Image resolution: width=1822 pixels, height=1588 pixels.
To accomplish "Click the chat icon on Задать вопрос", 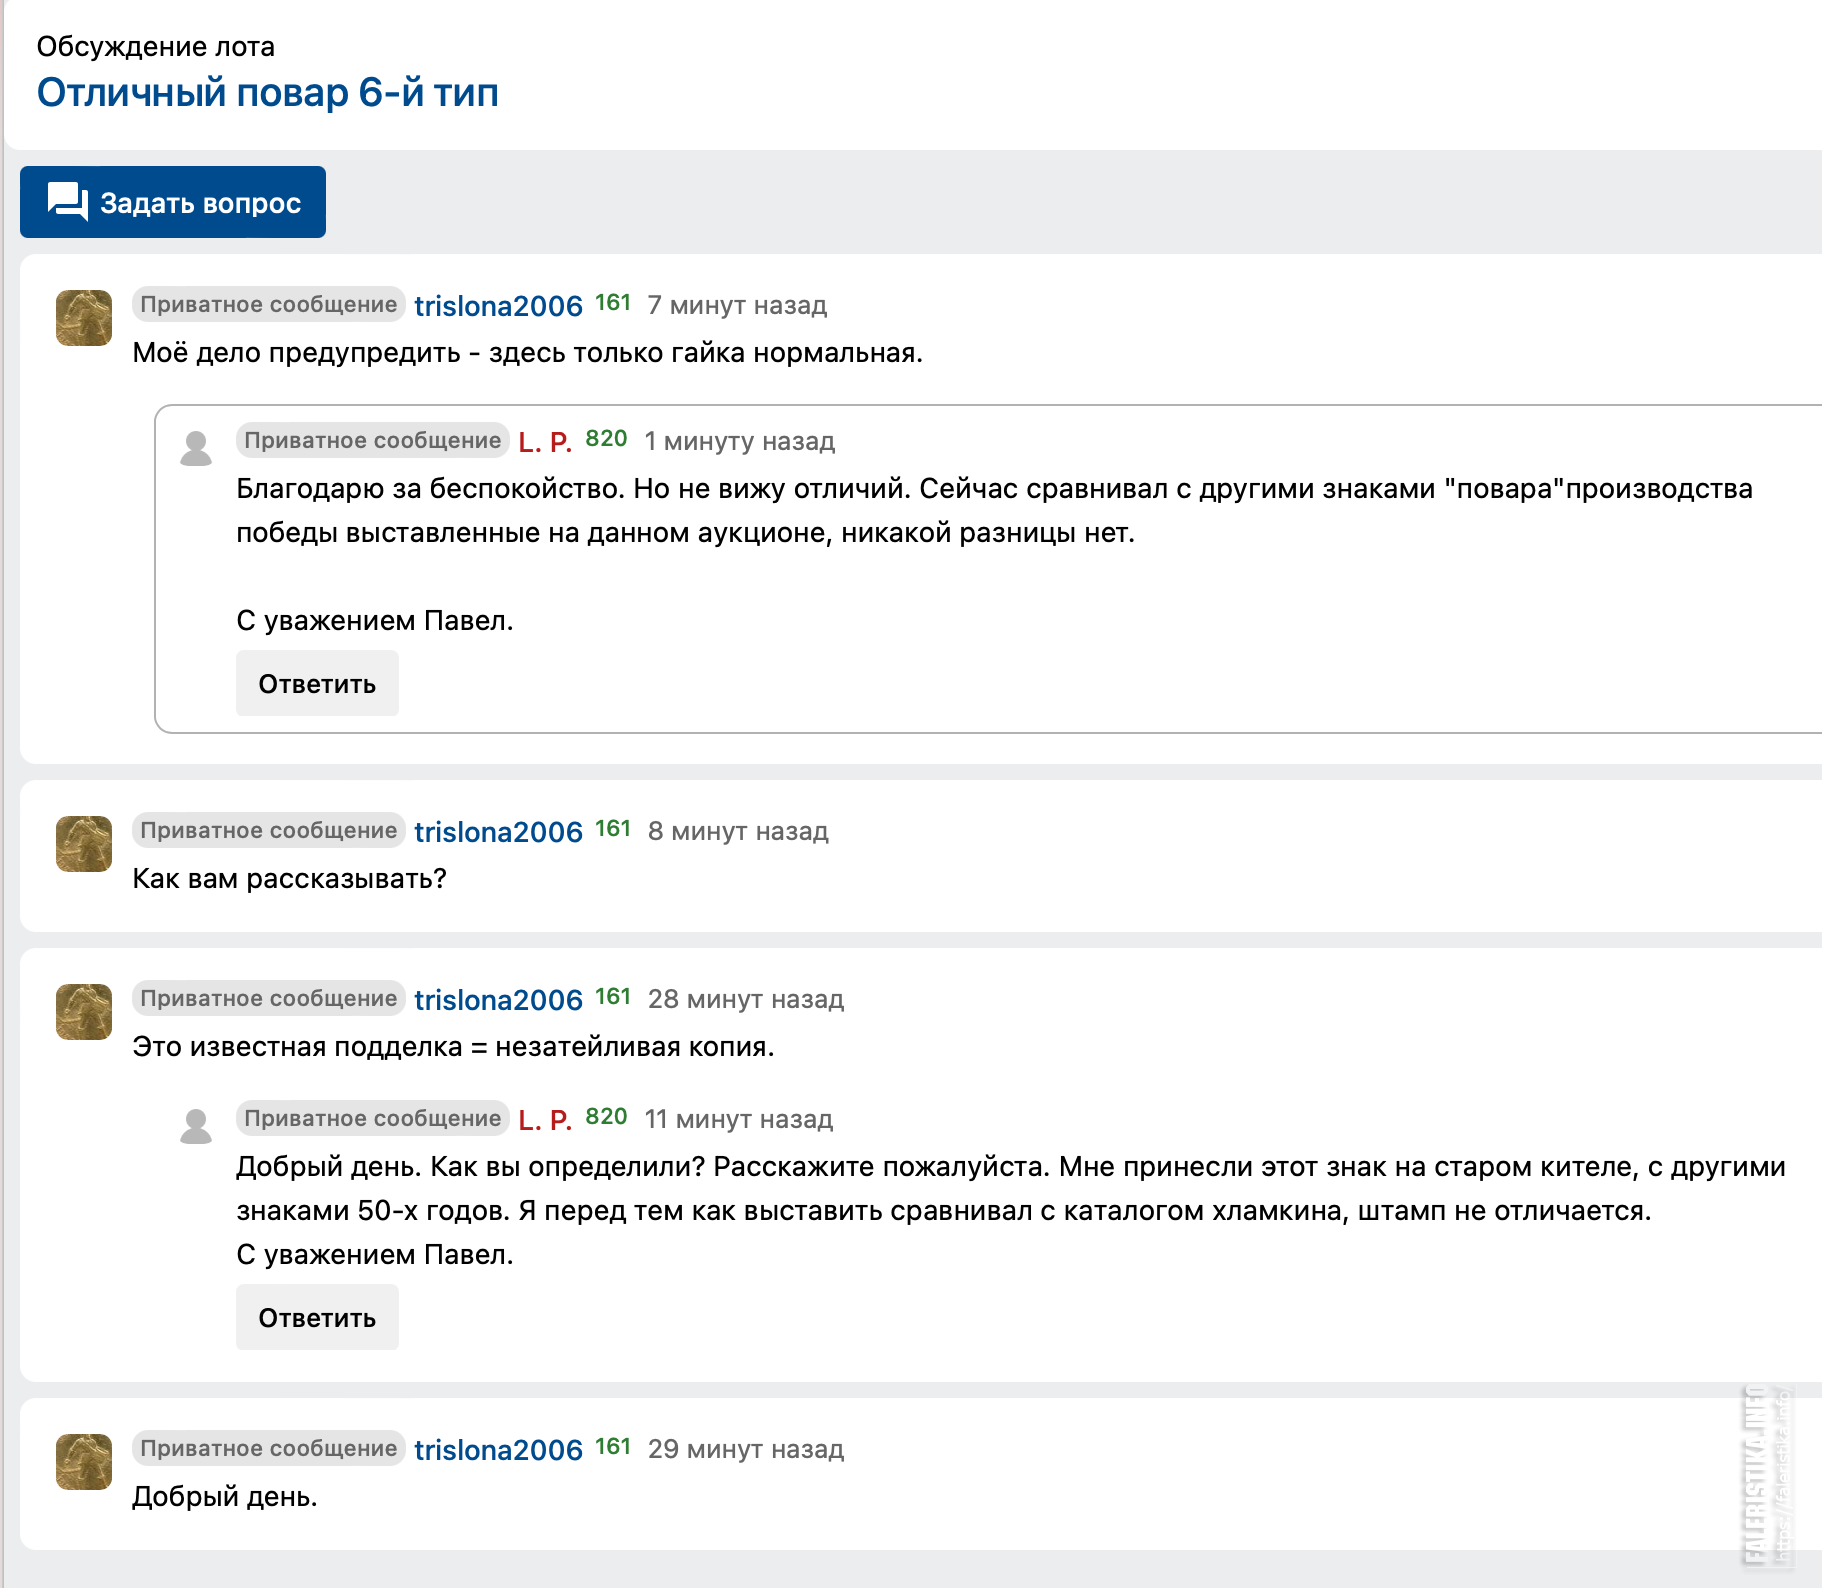I will tap(68, 202).
